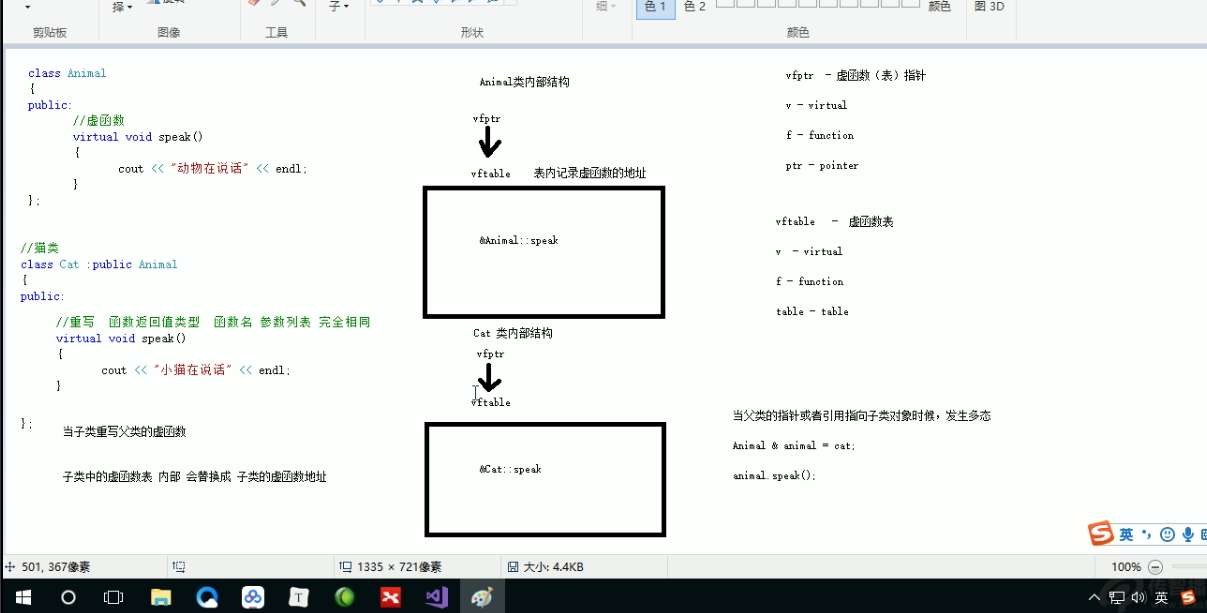Open the emoji panel on Sogou IME bar
This screenshot has width=1207, height=613.
coord(1166,535)
